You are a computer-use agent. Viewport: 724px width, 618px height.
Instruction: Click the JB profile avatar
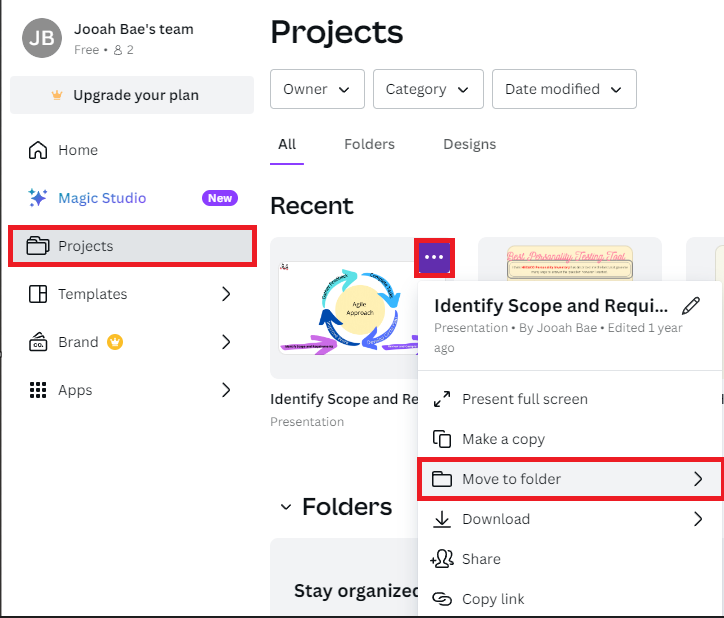[42, 38]
